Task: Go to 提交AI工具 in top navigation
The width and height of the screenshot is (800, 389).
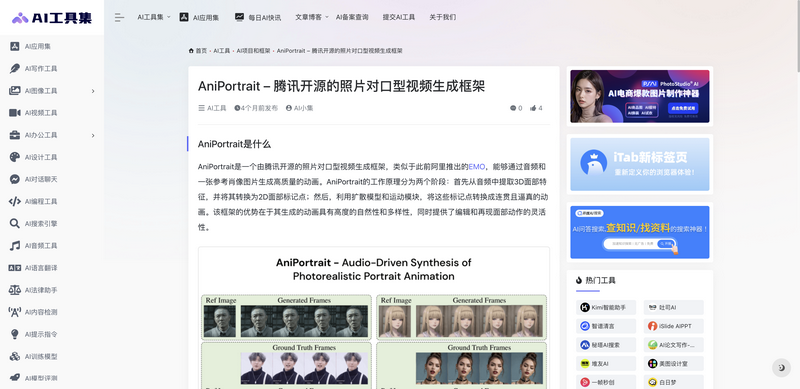Action: click(x=399, y=17)
